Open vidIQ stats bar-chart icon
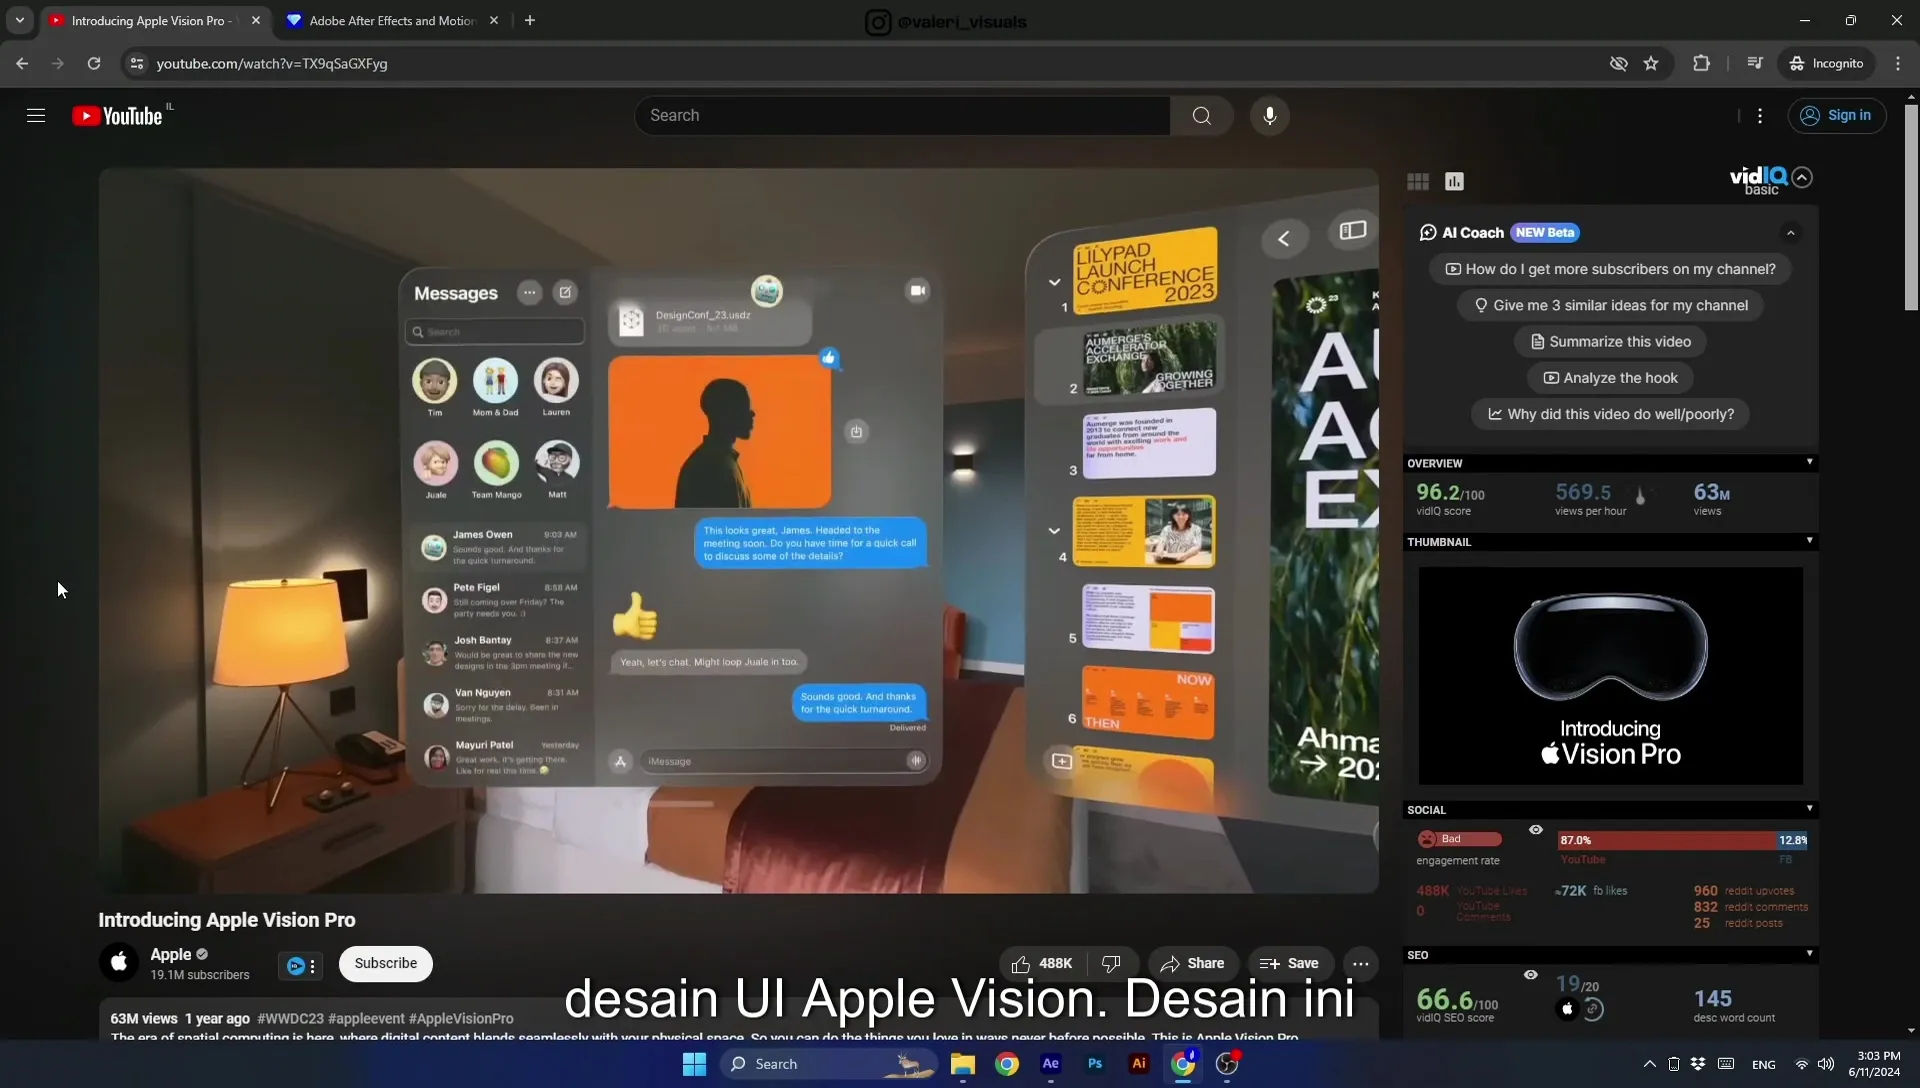 click(x=1454, y=181)
